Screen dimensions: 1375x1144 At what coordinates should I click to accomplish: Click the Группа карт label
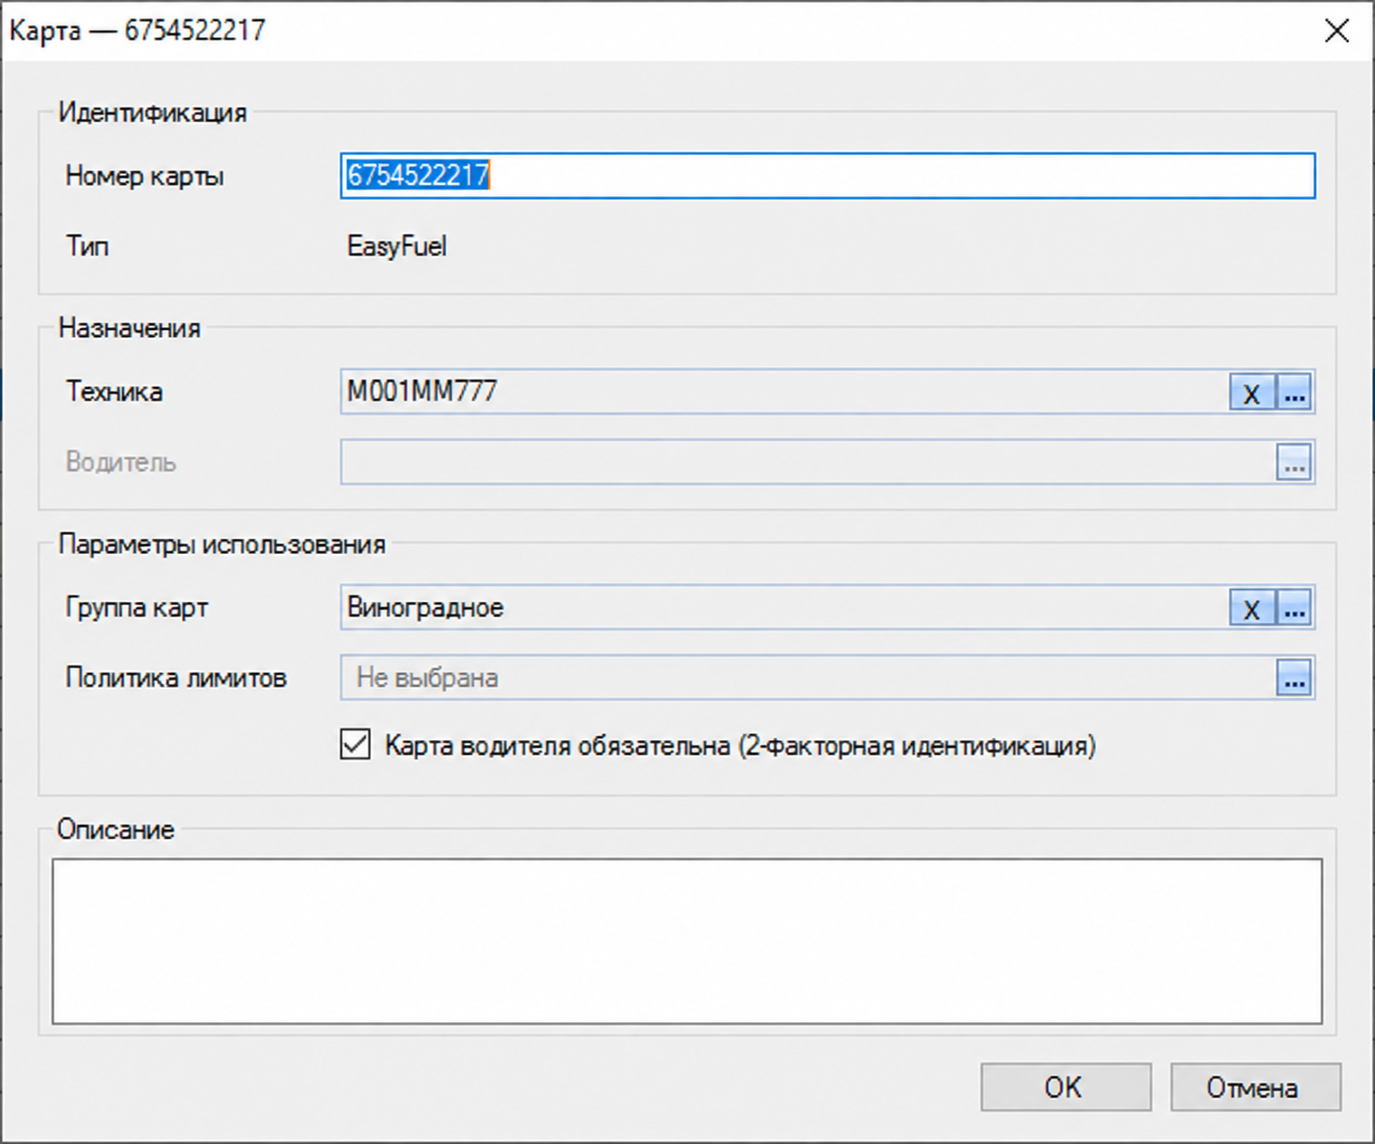click(x=137, y=608)
